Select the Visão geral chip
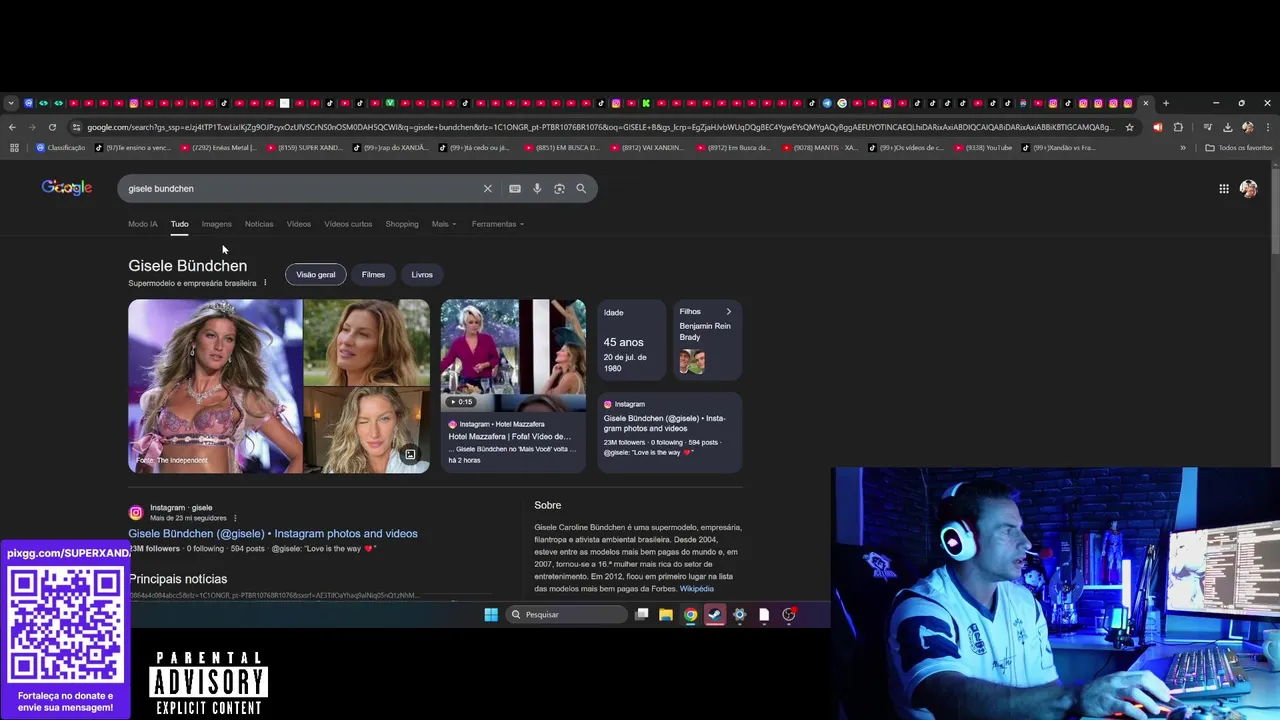Screen dimensions: 1280x720 [316, 275]
